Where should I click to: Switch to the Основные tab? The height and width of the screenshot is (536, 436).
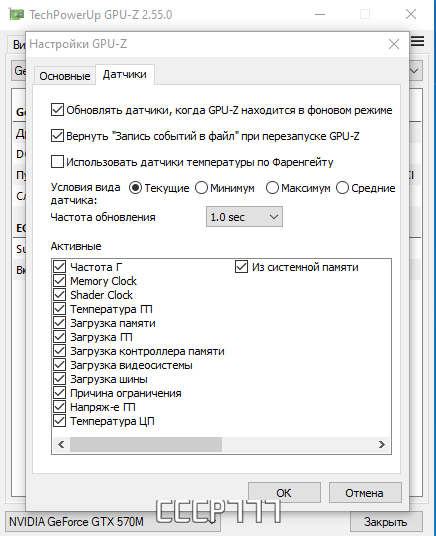coord(65,76)
